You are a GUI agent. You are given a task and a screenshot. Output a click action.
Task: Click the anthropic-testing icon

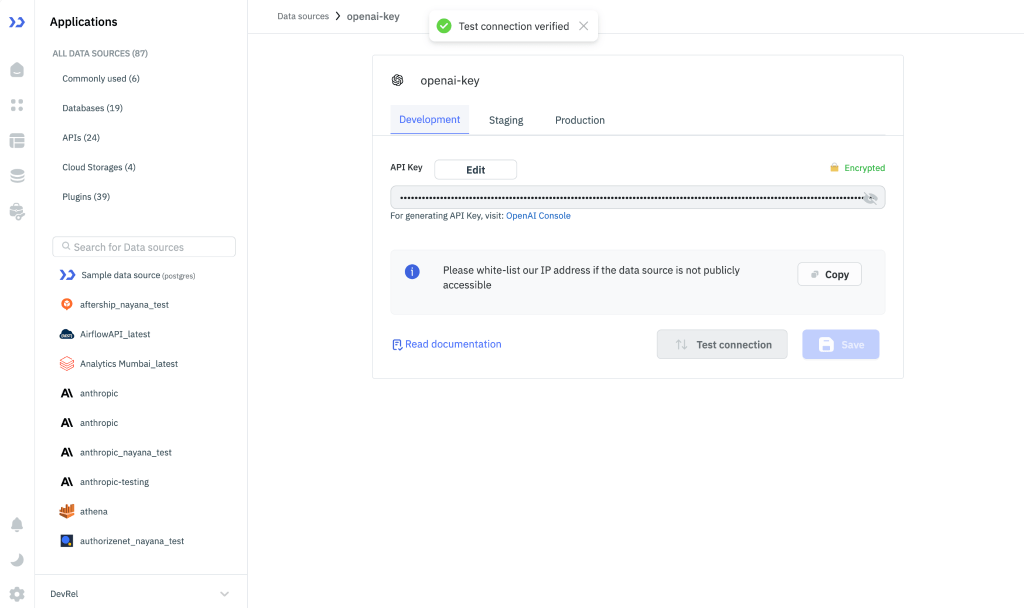coord(67,482)
